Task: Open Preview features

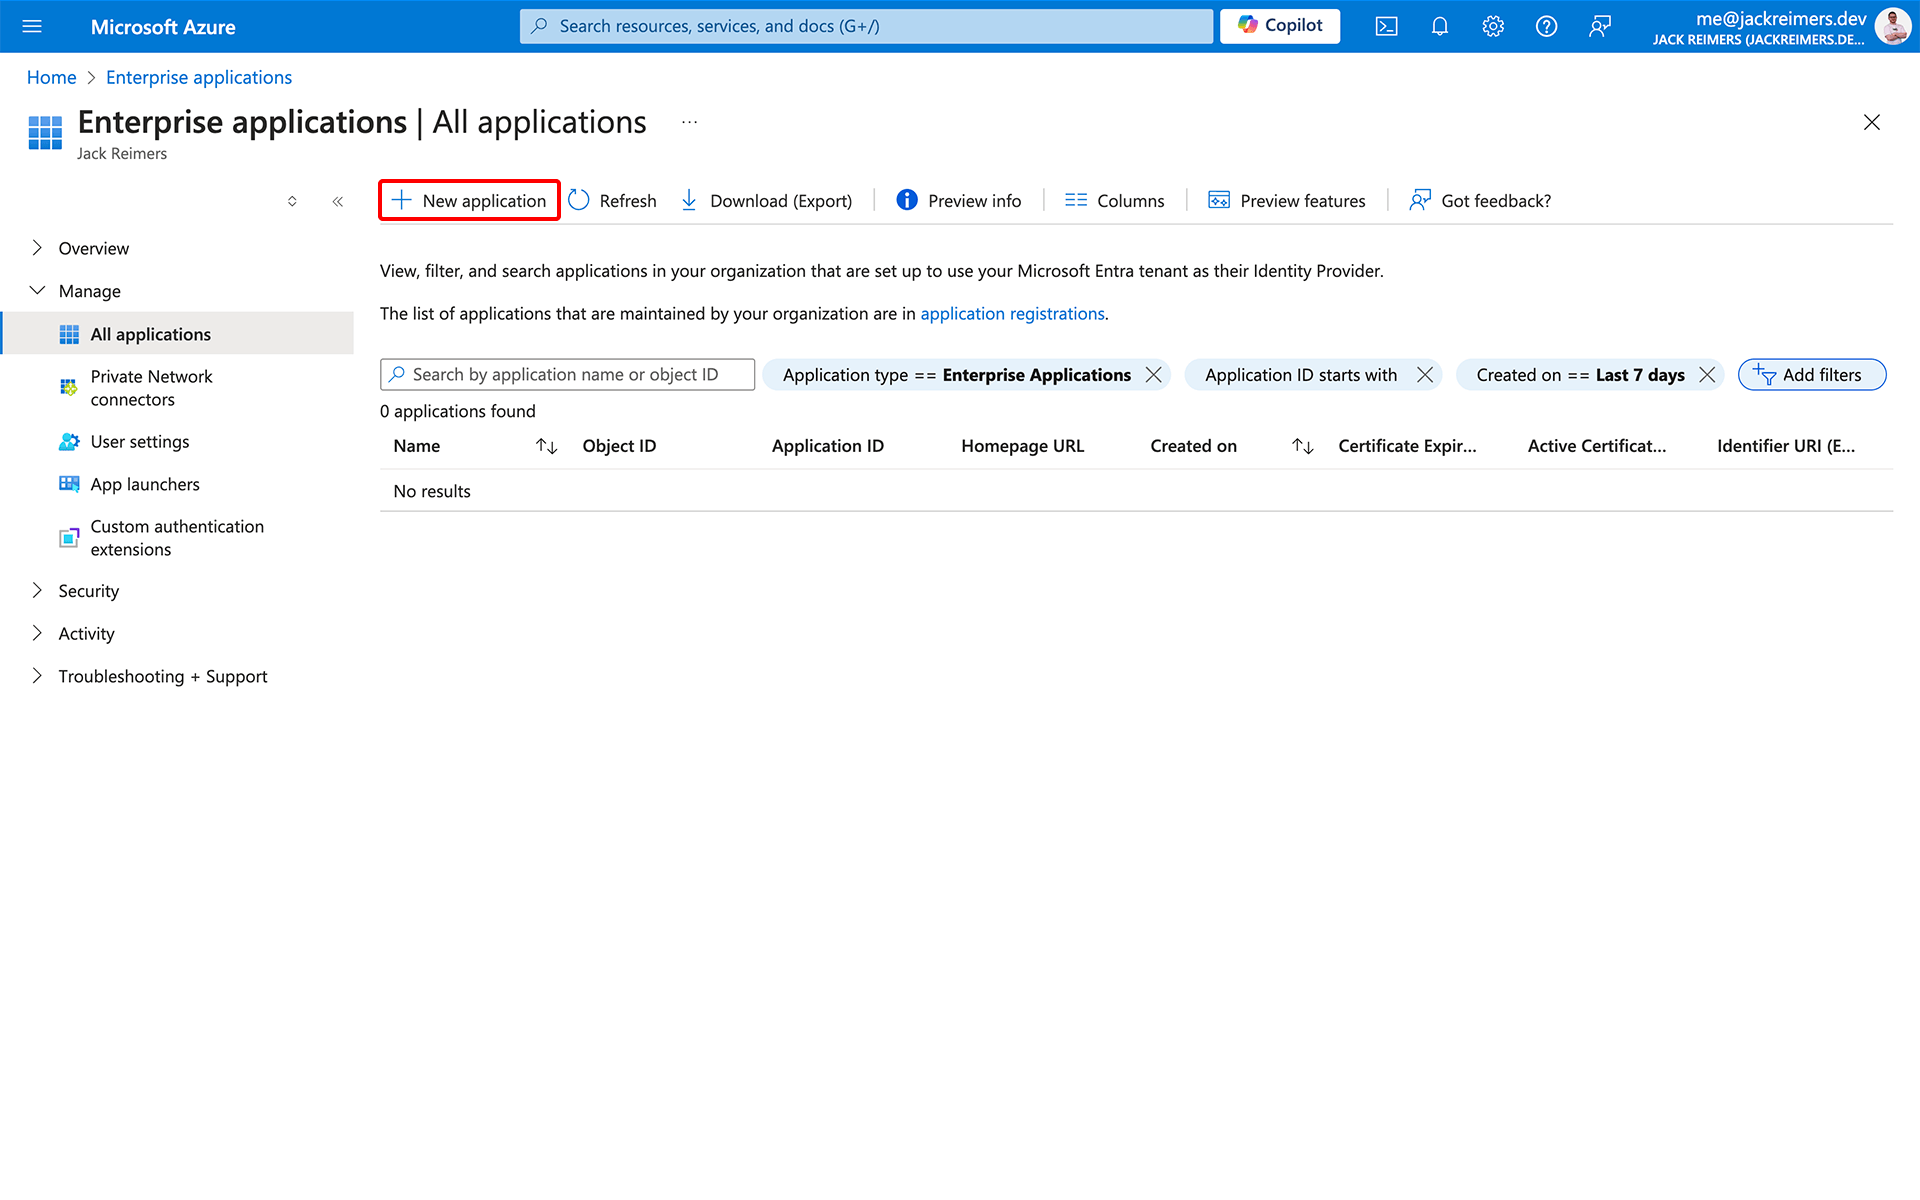Action: tap(1286, 200)
